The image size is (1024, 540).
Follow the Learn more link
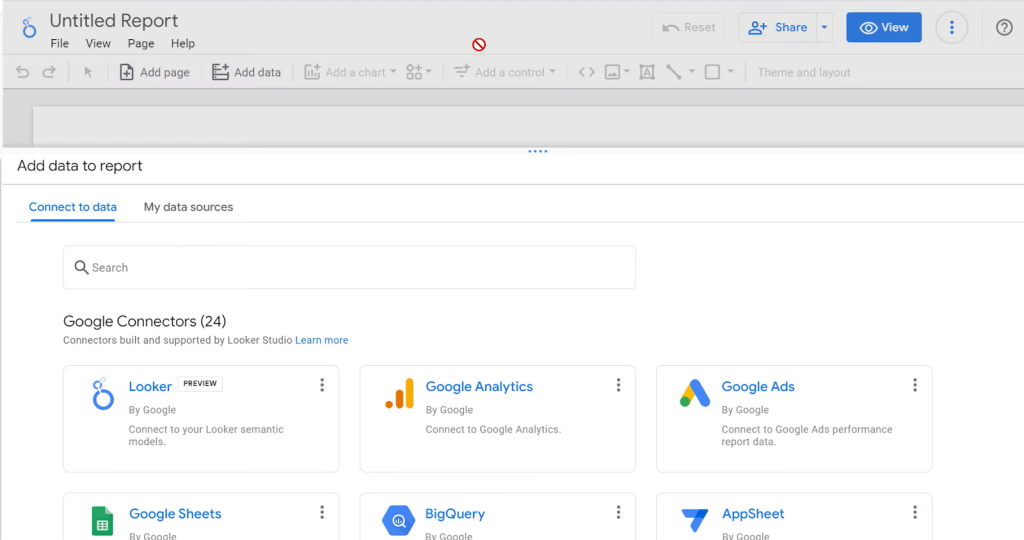click(321, 340)
